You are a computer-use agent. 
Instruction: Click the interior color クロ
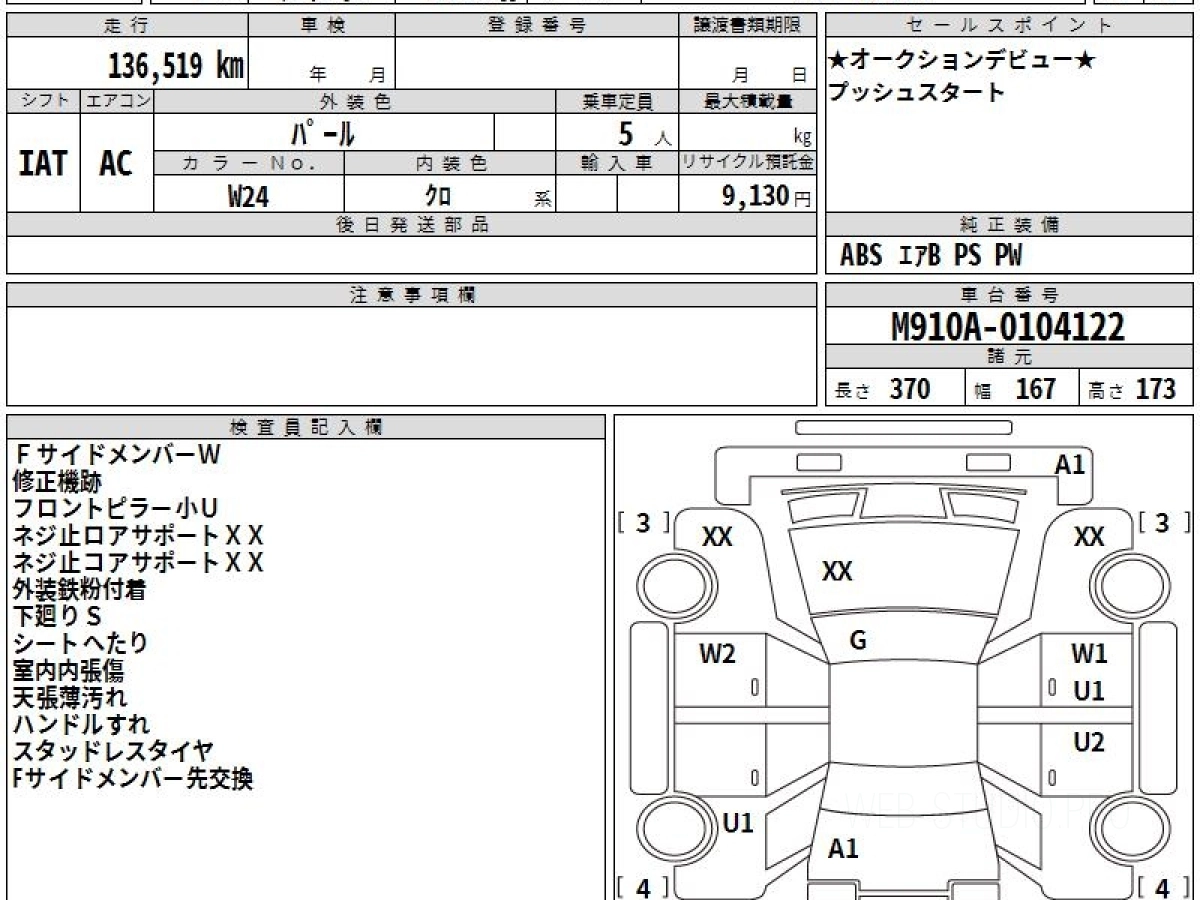tap(438, 196)
